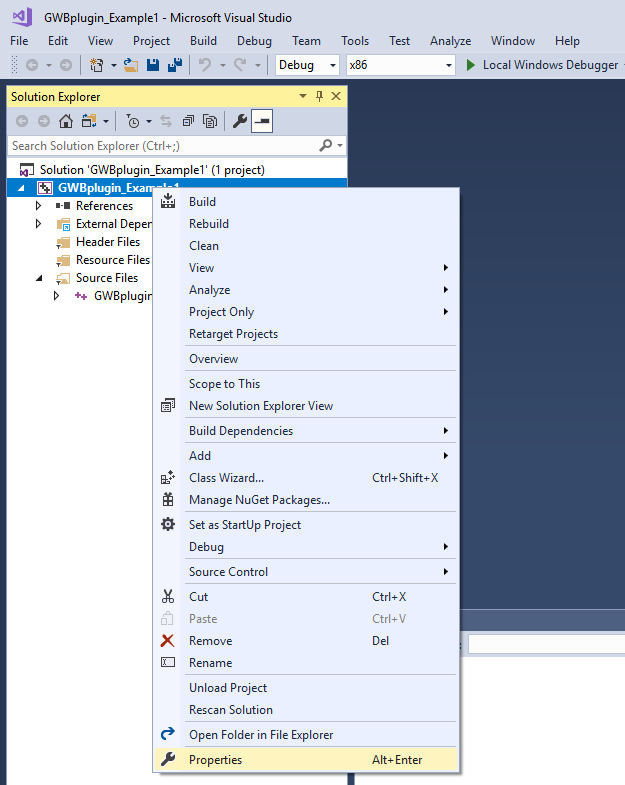Screen dimensions: 625x785
Task: Expand the GWBplugin source file node
Action: tap(57, 296)
